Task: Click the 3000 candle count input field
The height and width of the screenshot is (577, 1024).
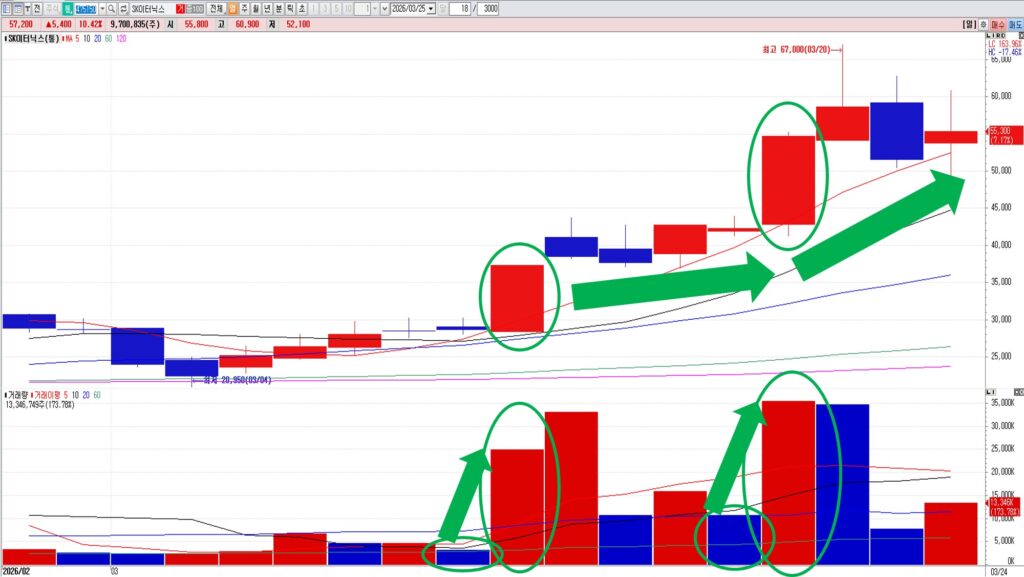Action: coord(488,8)
